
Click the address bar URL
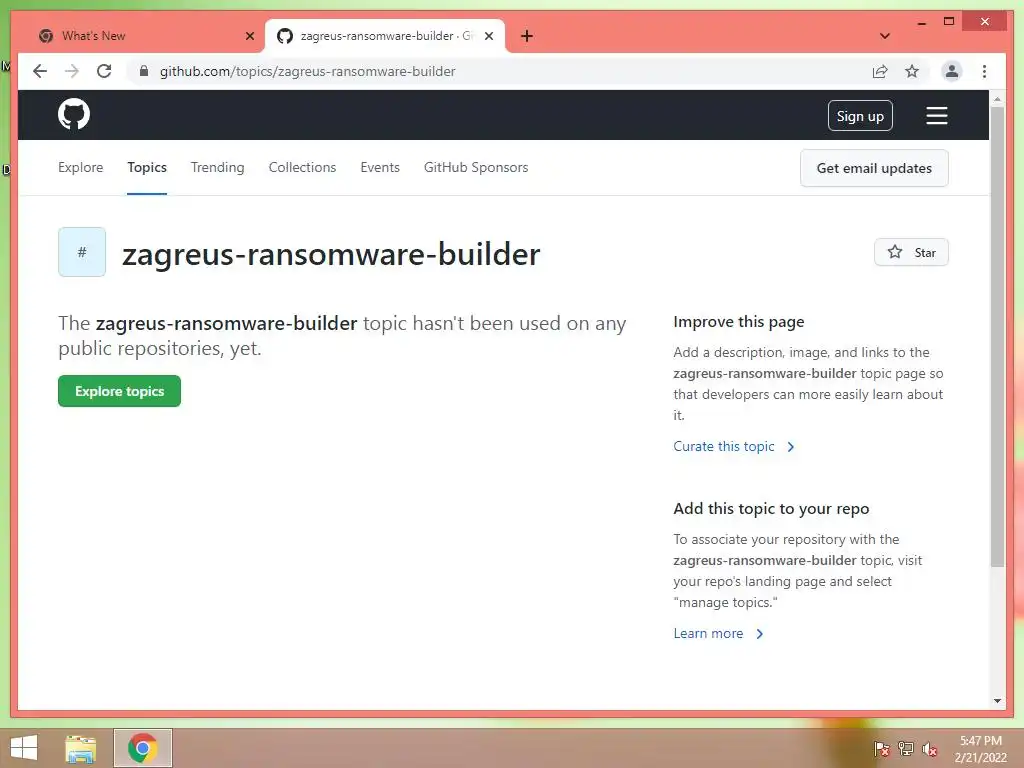click(308, 71)
